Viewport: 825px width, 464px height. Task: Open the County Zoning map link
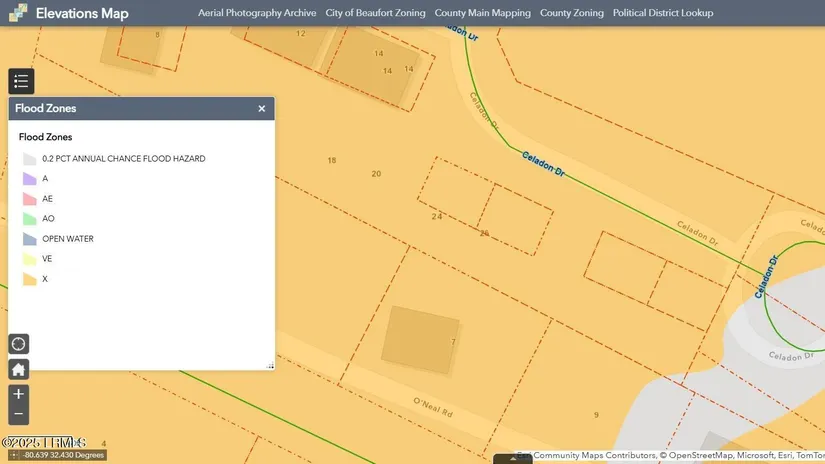point(571,13)
